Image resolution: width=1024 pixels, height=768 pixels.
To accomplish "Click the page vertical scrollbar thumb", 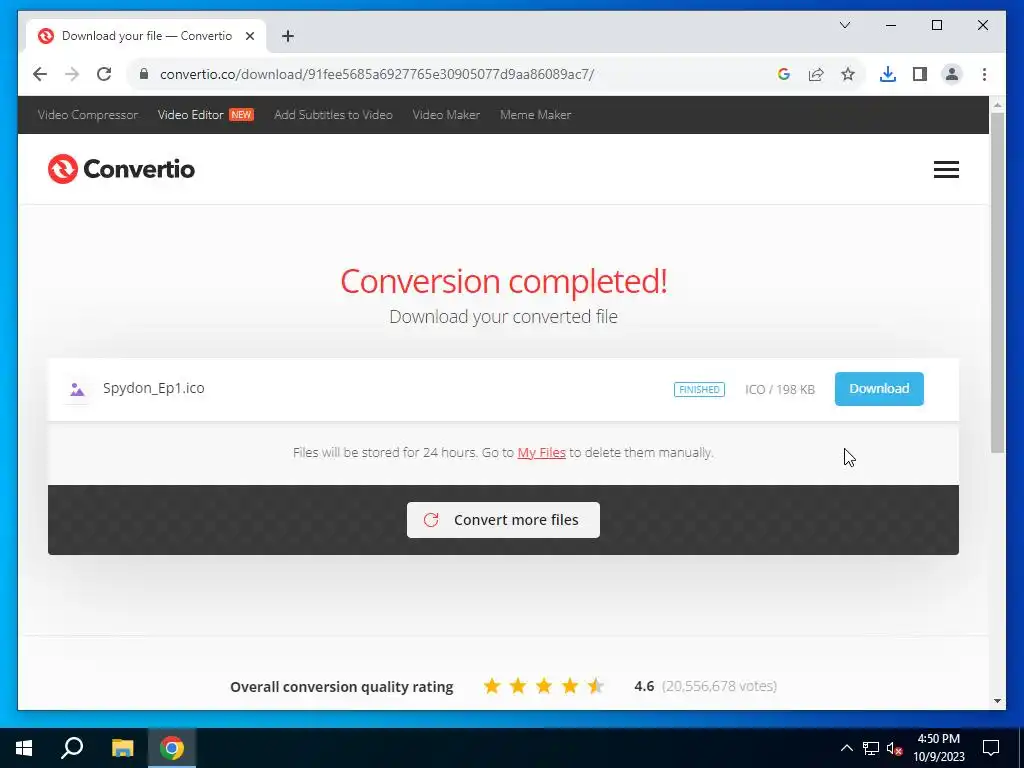I will (x=997, y=282).
